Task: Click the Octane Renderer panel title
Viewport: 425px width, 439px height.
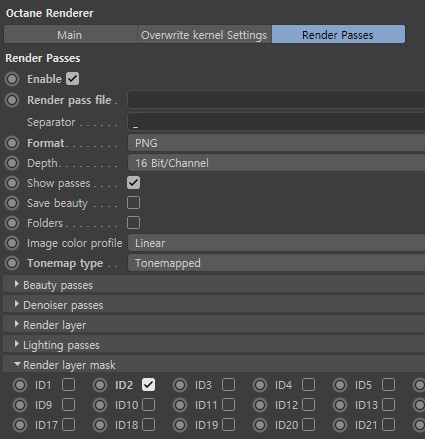Action: pos(50,13)
